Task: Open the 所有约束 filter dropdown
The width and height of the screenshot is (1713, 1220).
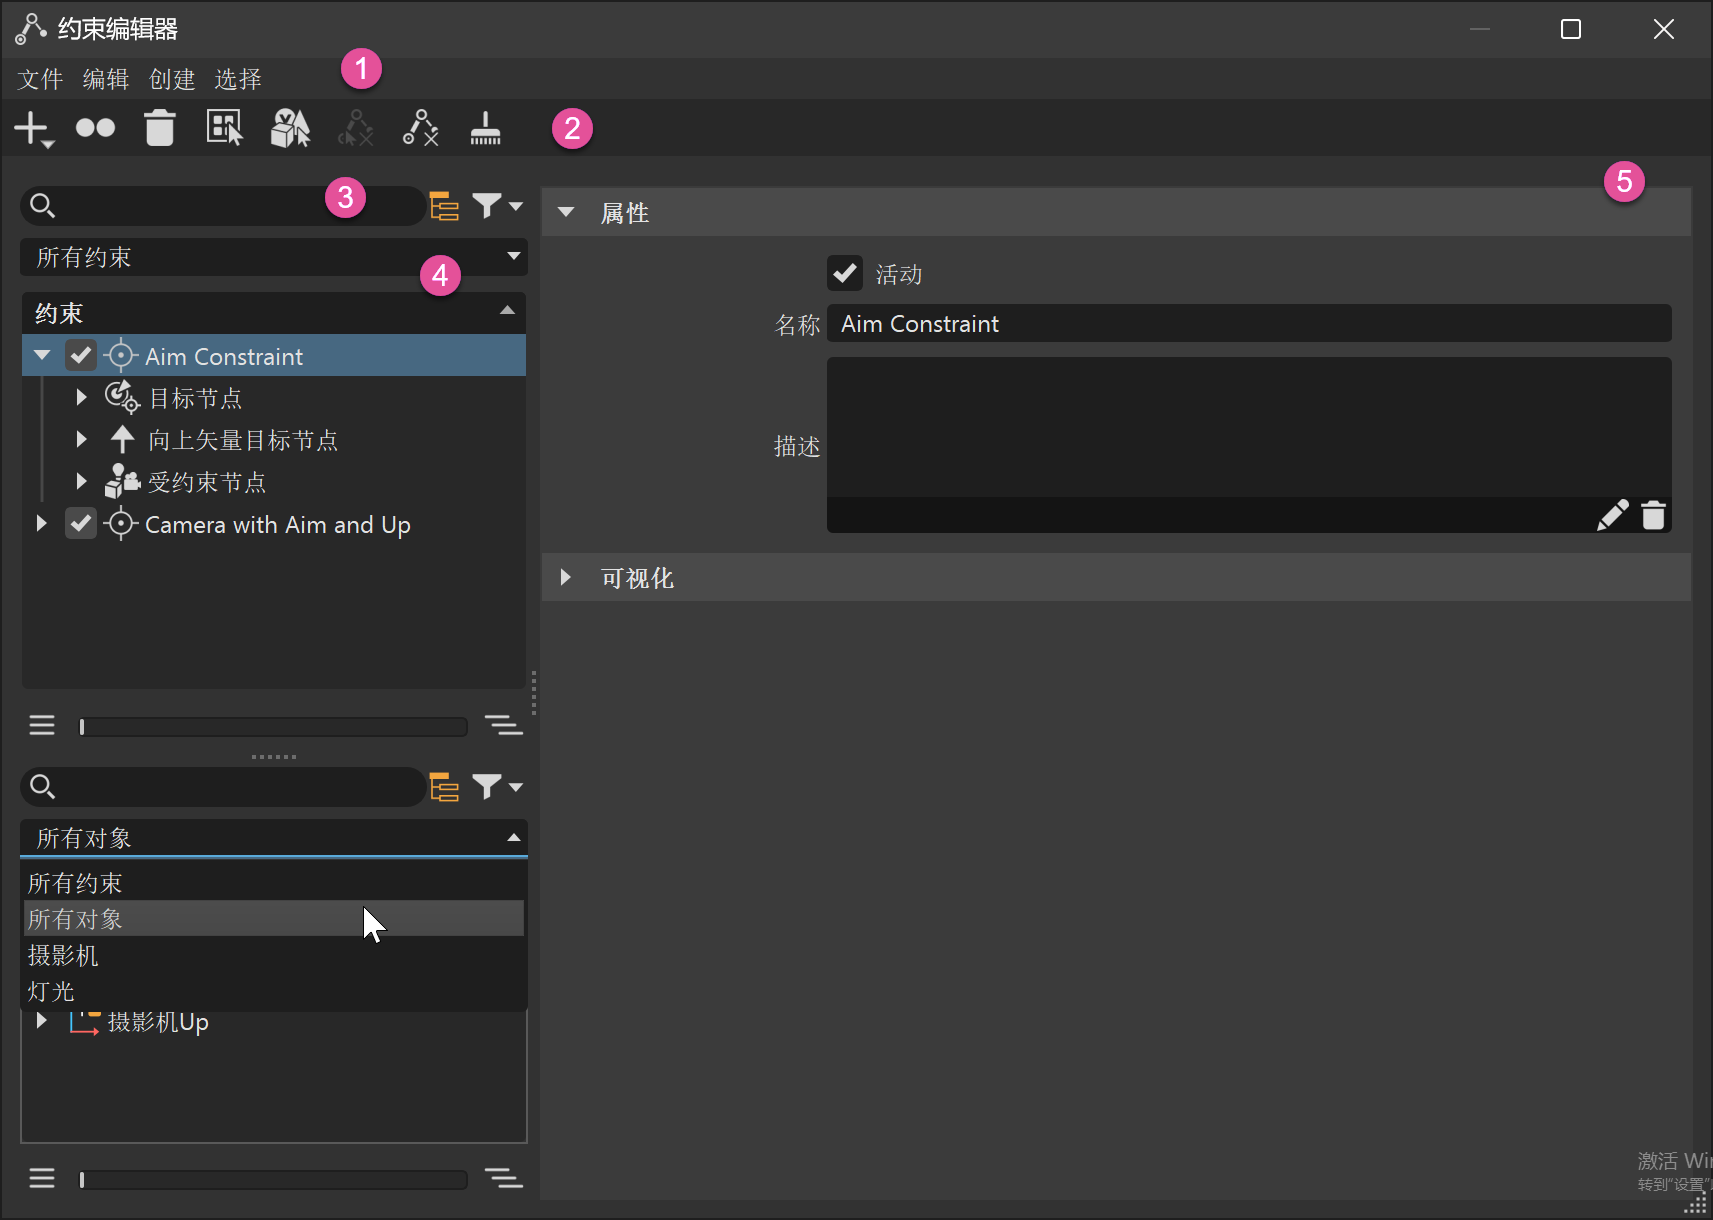Action: 274,257
